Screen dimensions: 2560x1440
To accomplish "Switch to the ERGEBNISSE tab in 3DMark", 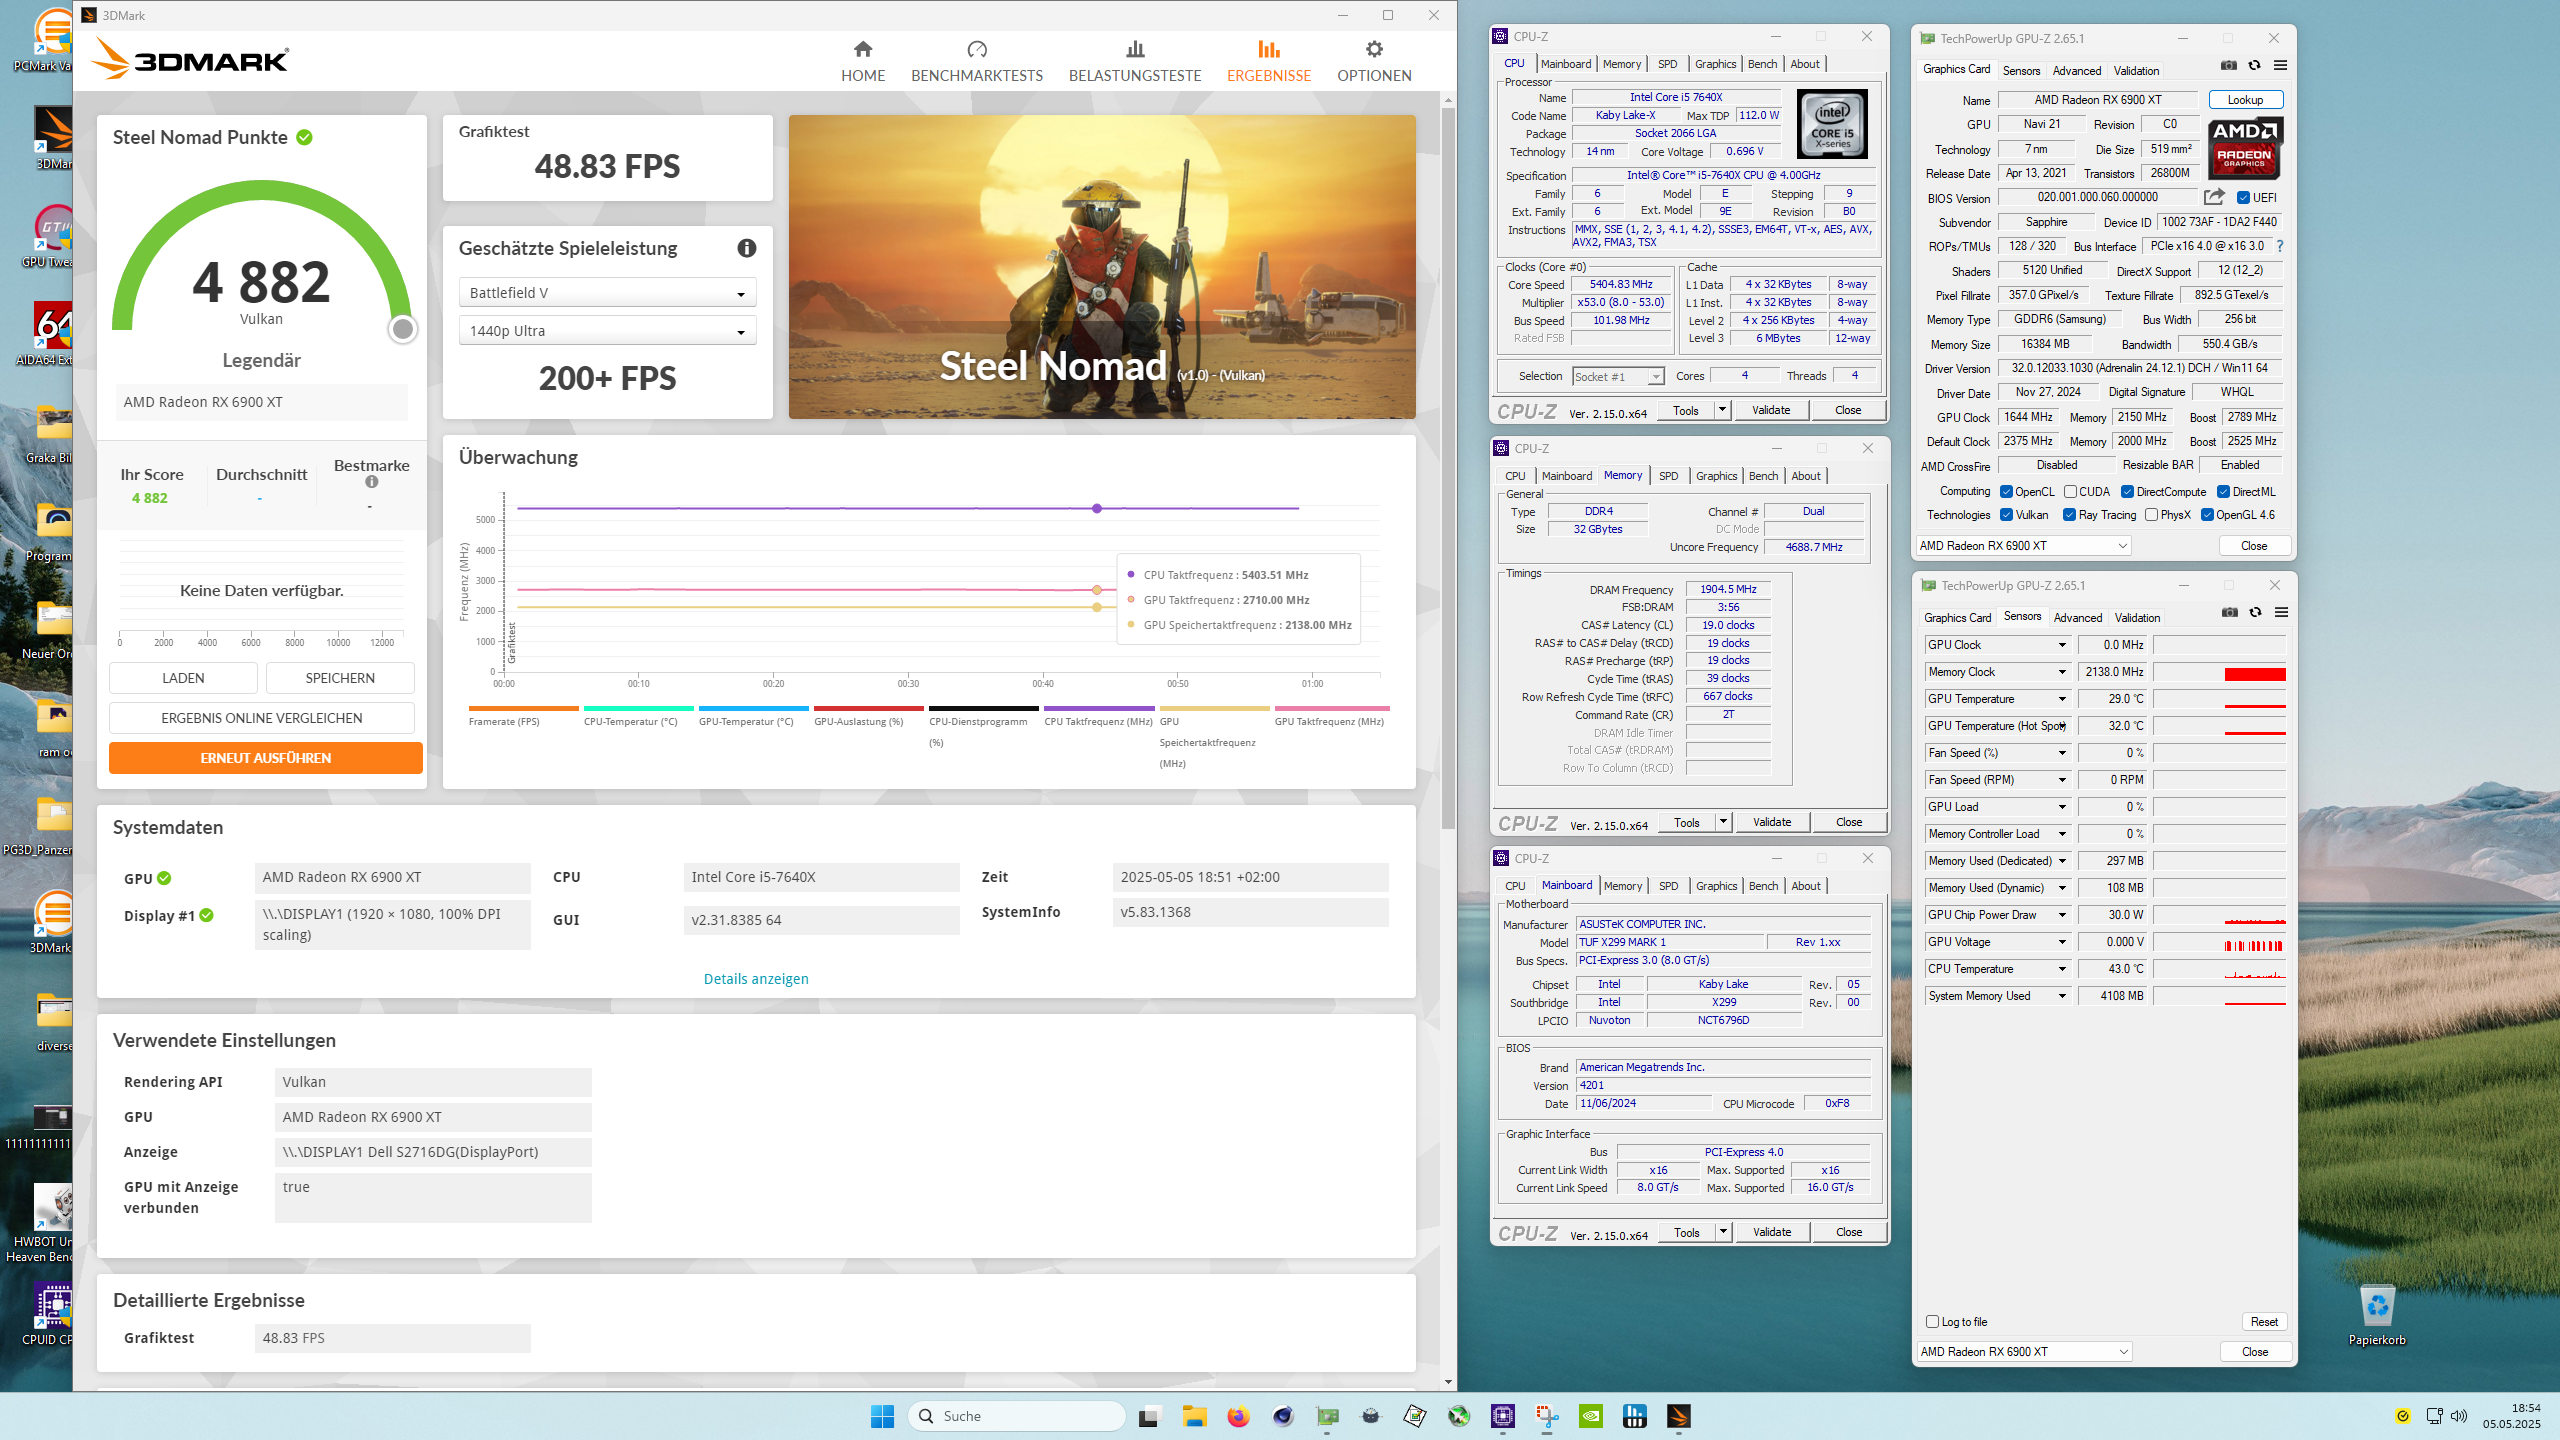I will [x=1268, y=61].
